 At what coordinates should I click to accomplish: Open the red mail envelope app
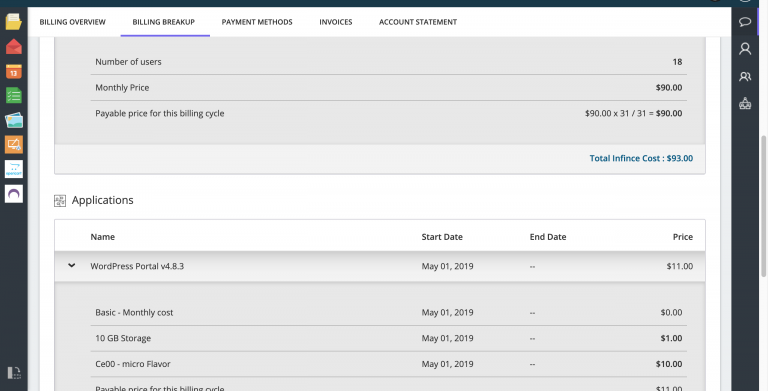(x=14, y=47)
